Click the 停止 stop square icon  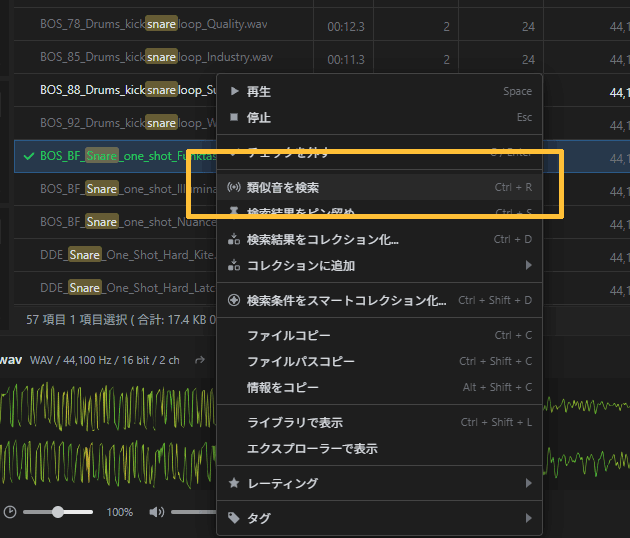(234, 117)
